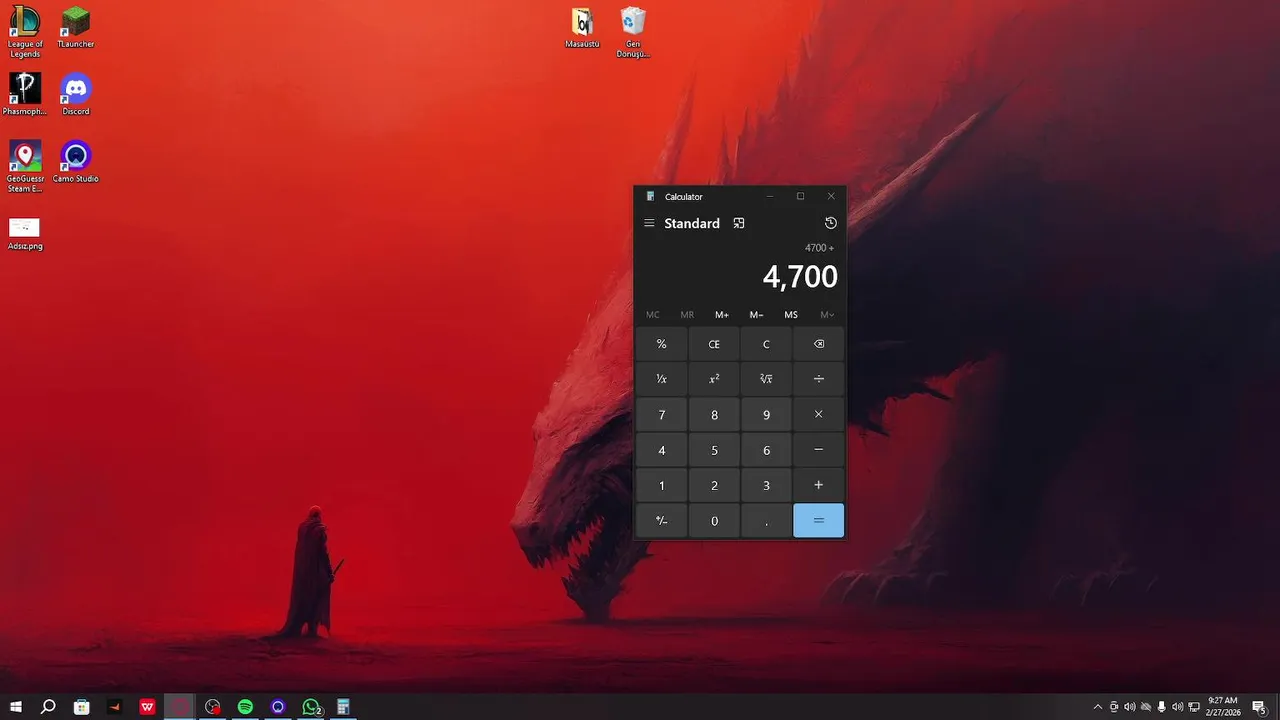Expand hidden system tray icons
Viewport: 1280px width, 720px height.
pyautogui.click(x=1097, y=707)
